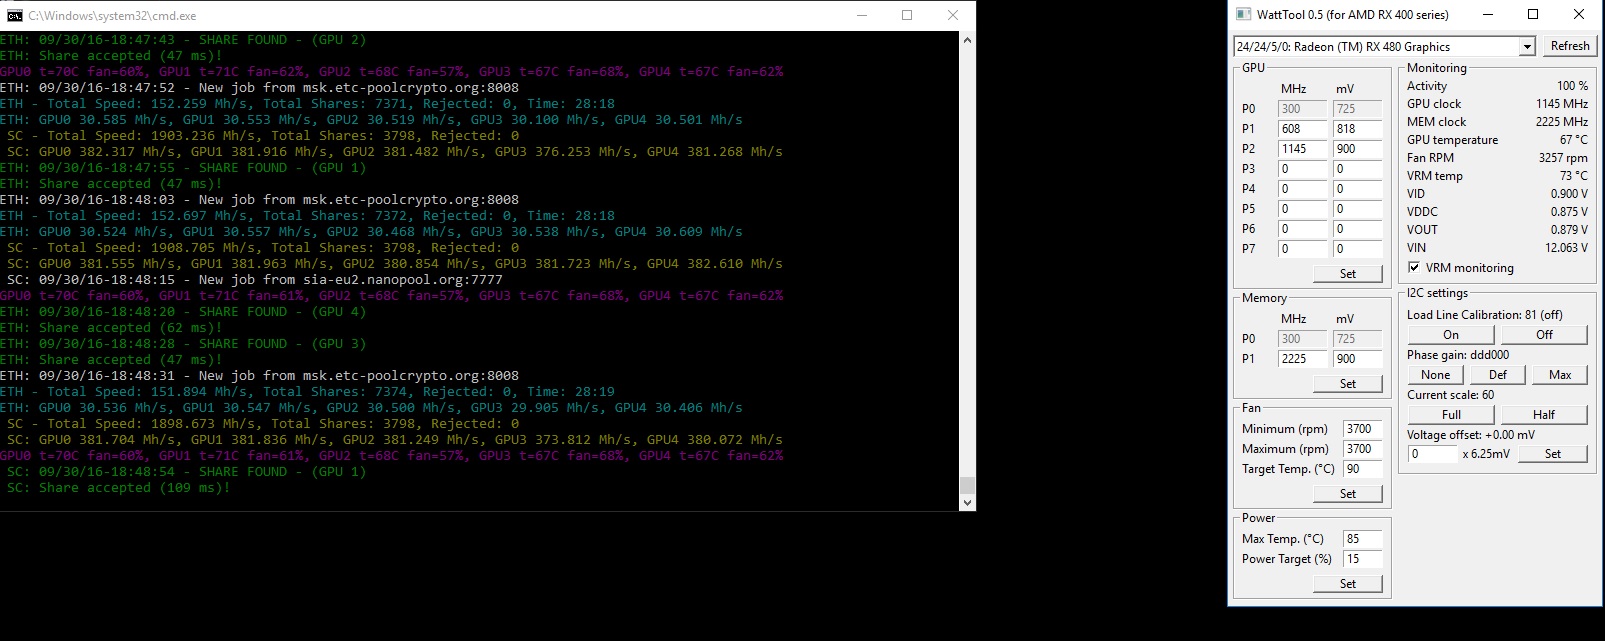Set current scale to Half
Viewport: 1605px width, 641px height.
click(x=1543, y=415)
